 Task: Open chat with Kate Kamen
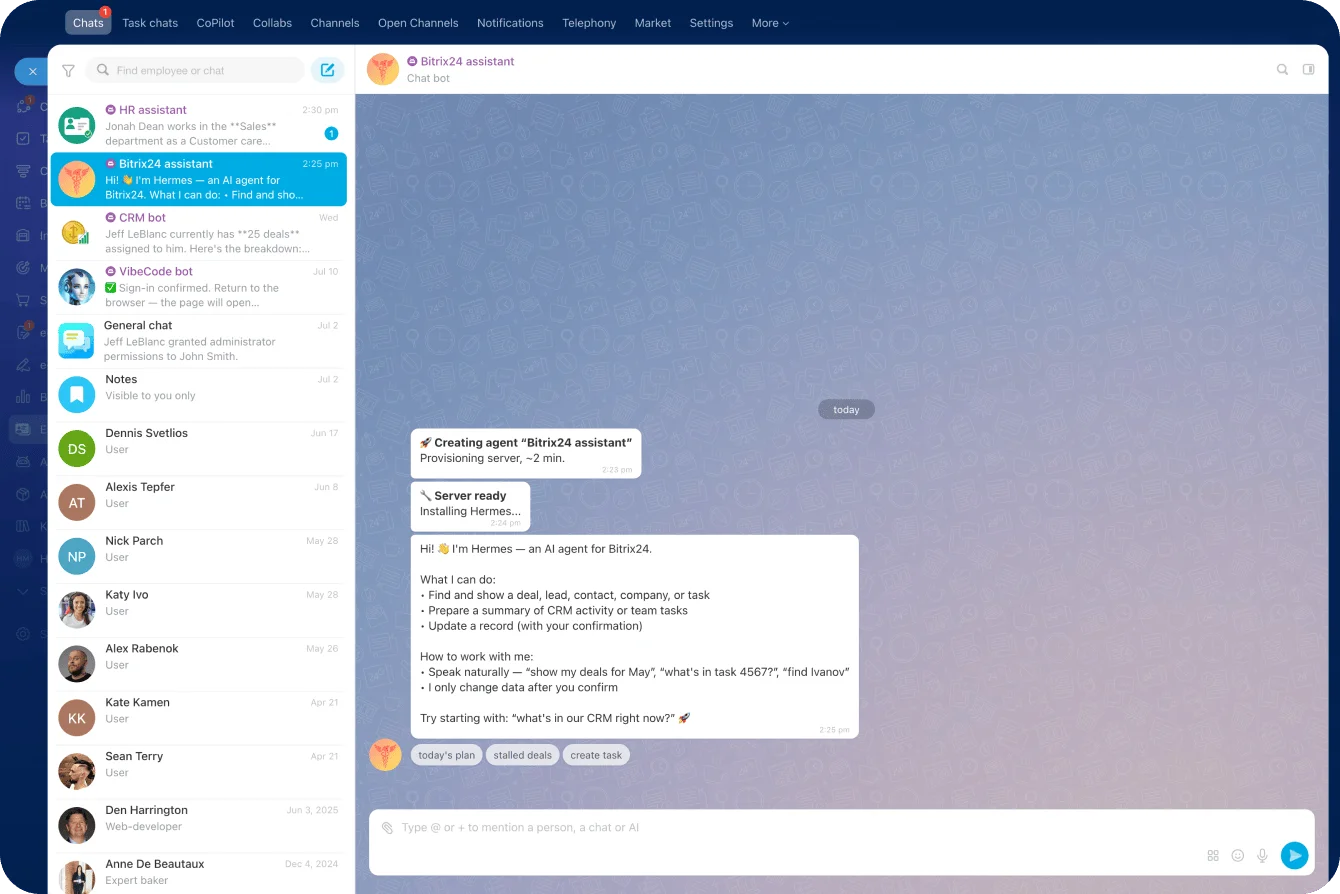(199, 718)
